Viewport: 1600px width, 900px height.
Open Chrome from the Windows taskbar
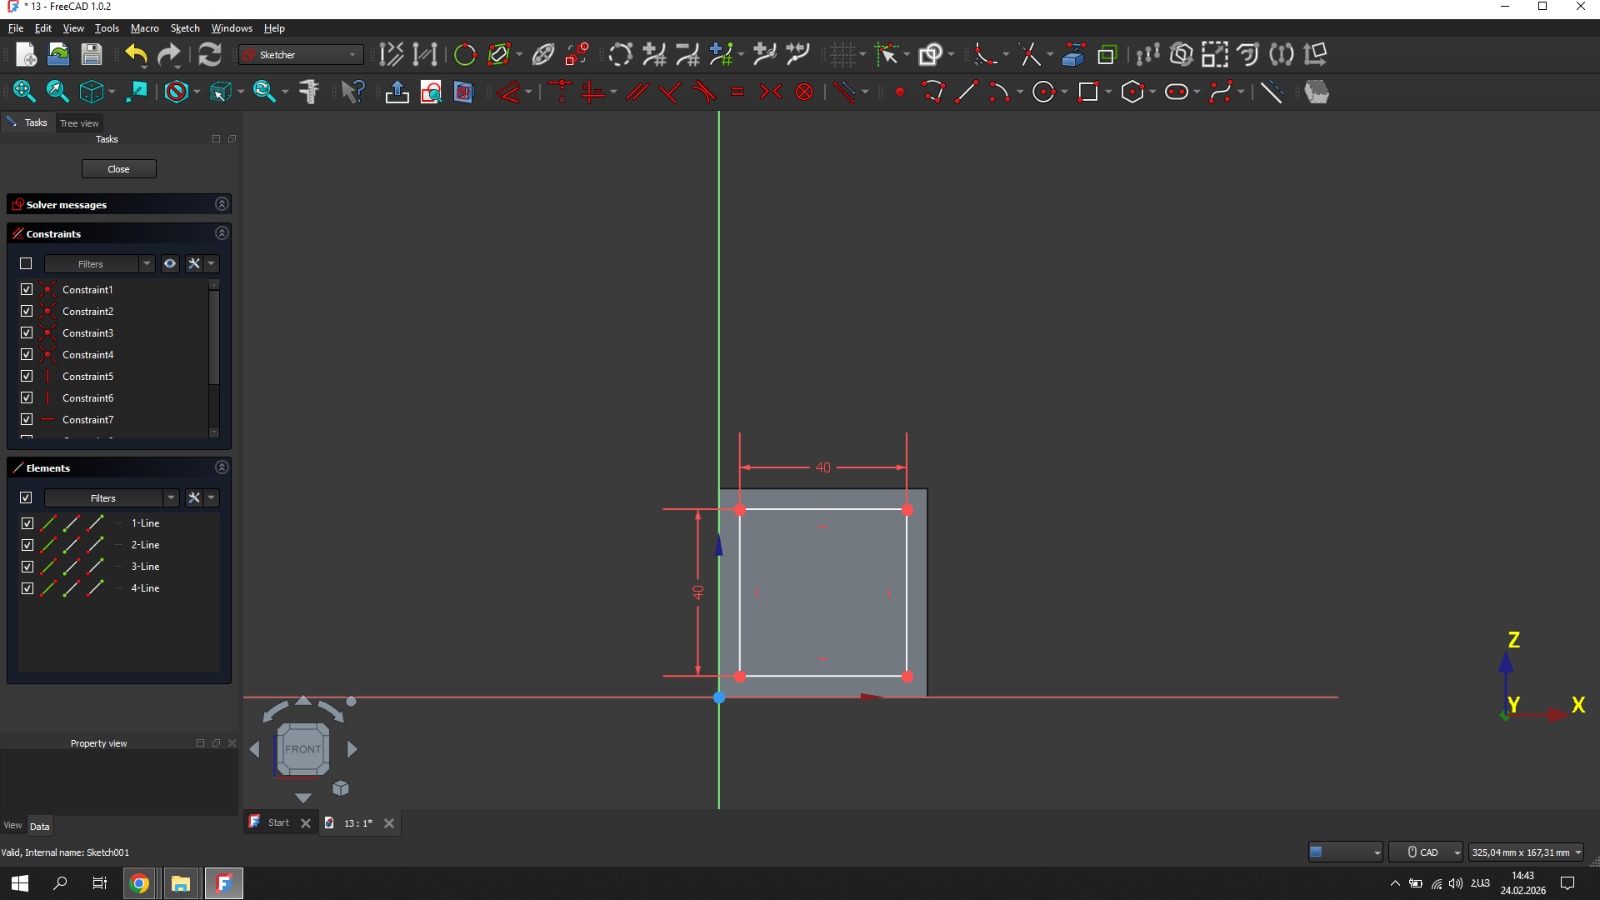139,883
